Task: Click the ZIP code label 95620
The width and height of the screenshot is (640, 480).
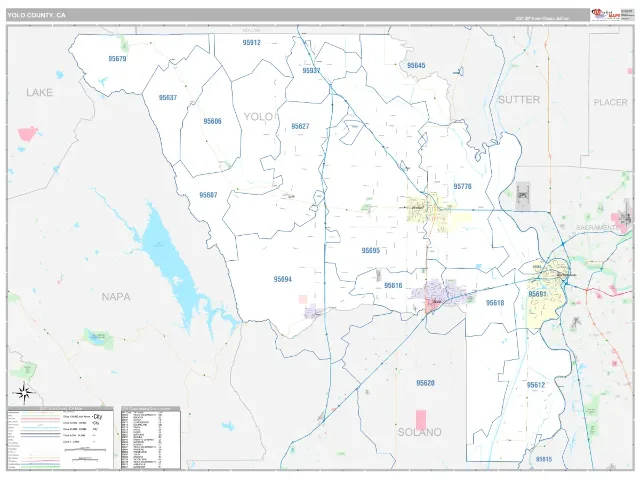Action: tap(425, 383)
